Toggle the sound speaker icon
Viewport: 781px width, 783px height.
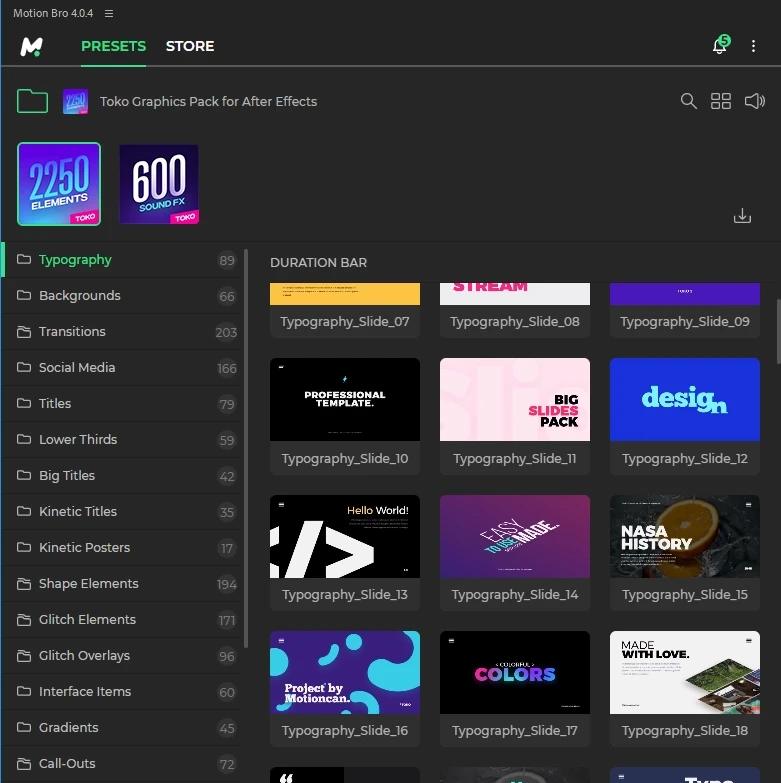pyautogui.click(x=755, y=101)
